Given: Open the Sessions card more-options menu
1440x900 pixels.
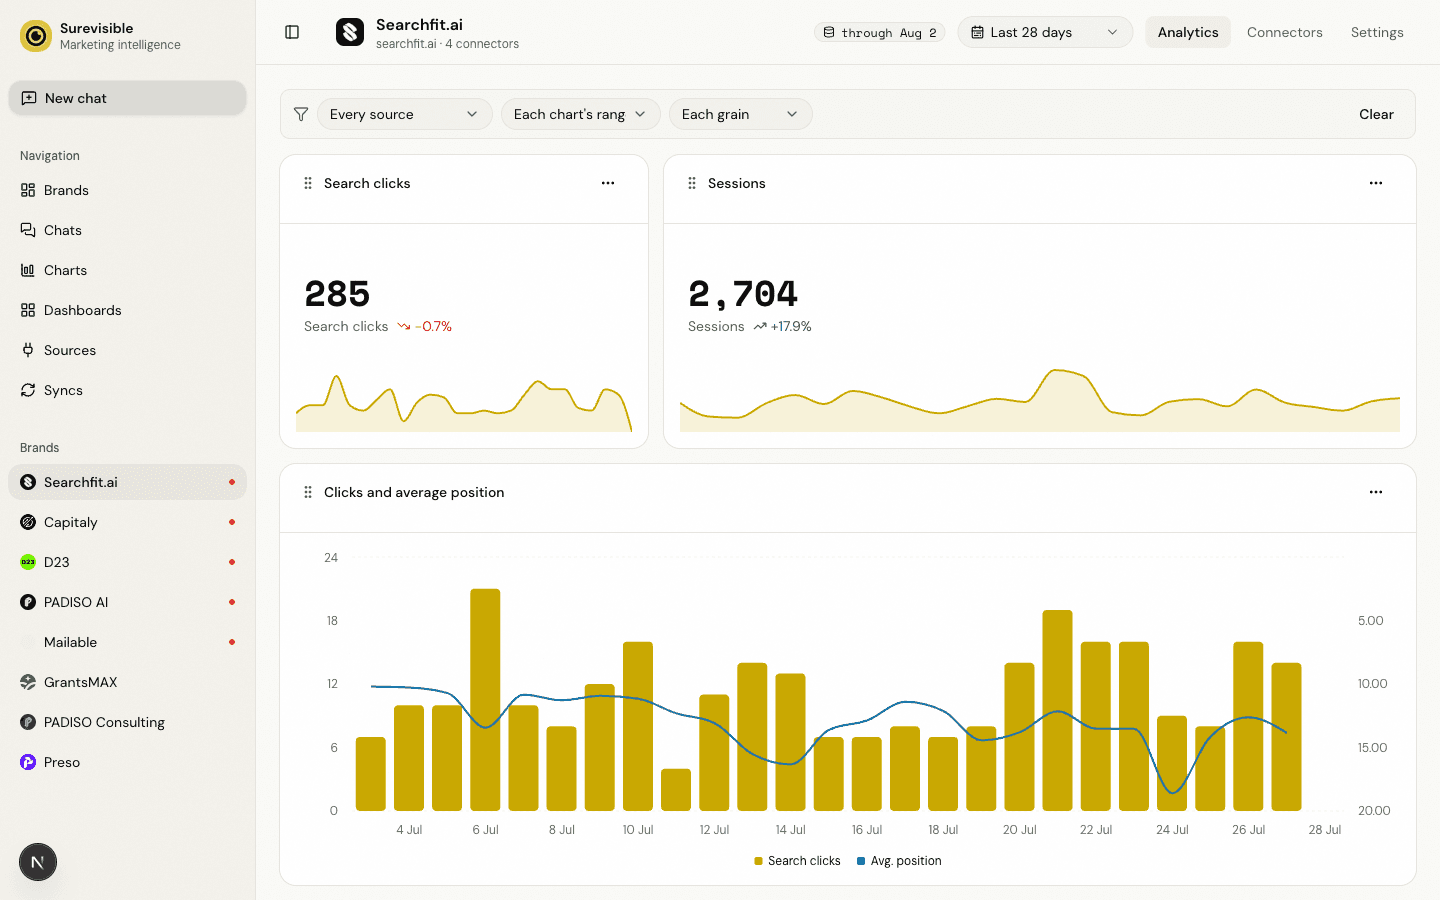Looking at the screenshot, I should (x=1376, y=183).
